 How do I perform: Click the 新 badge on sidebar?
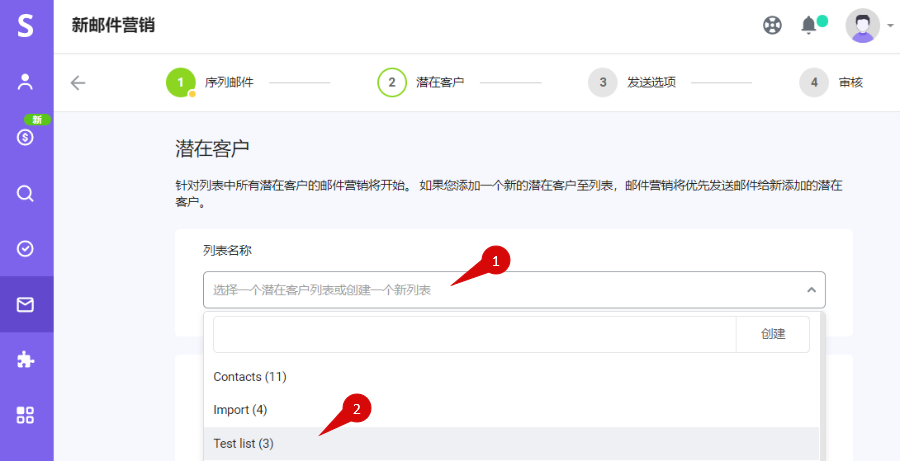tap(37, 119)
